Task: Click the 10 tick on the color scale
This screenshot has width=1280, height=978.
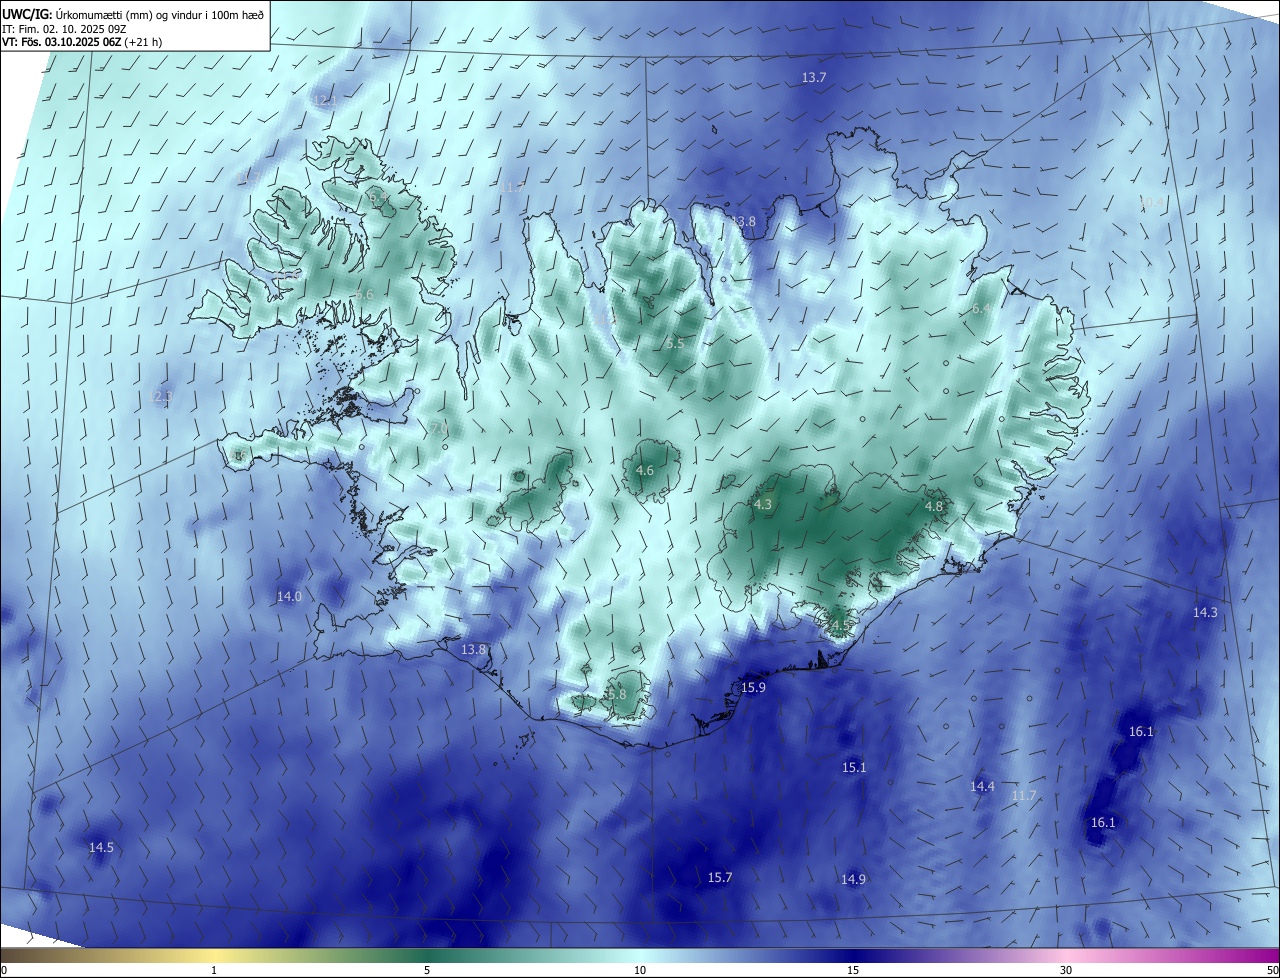Action: click(x=640, y=971)
